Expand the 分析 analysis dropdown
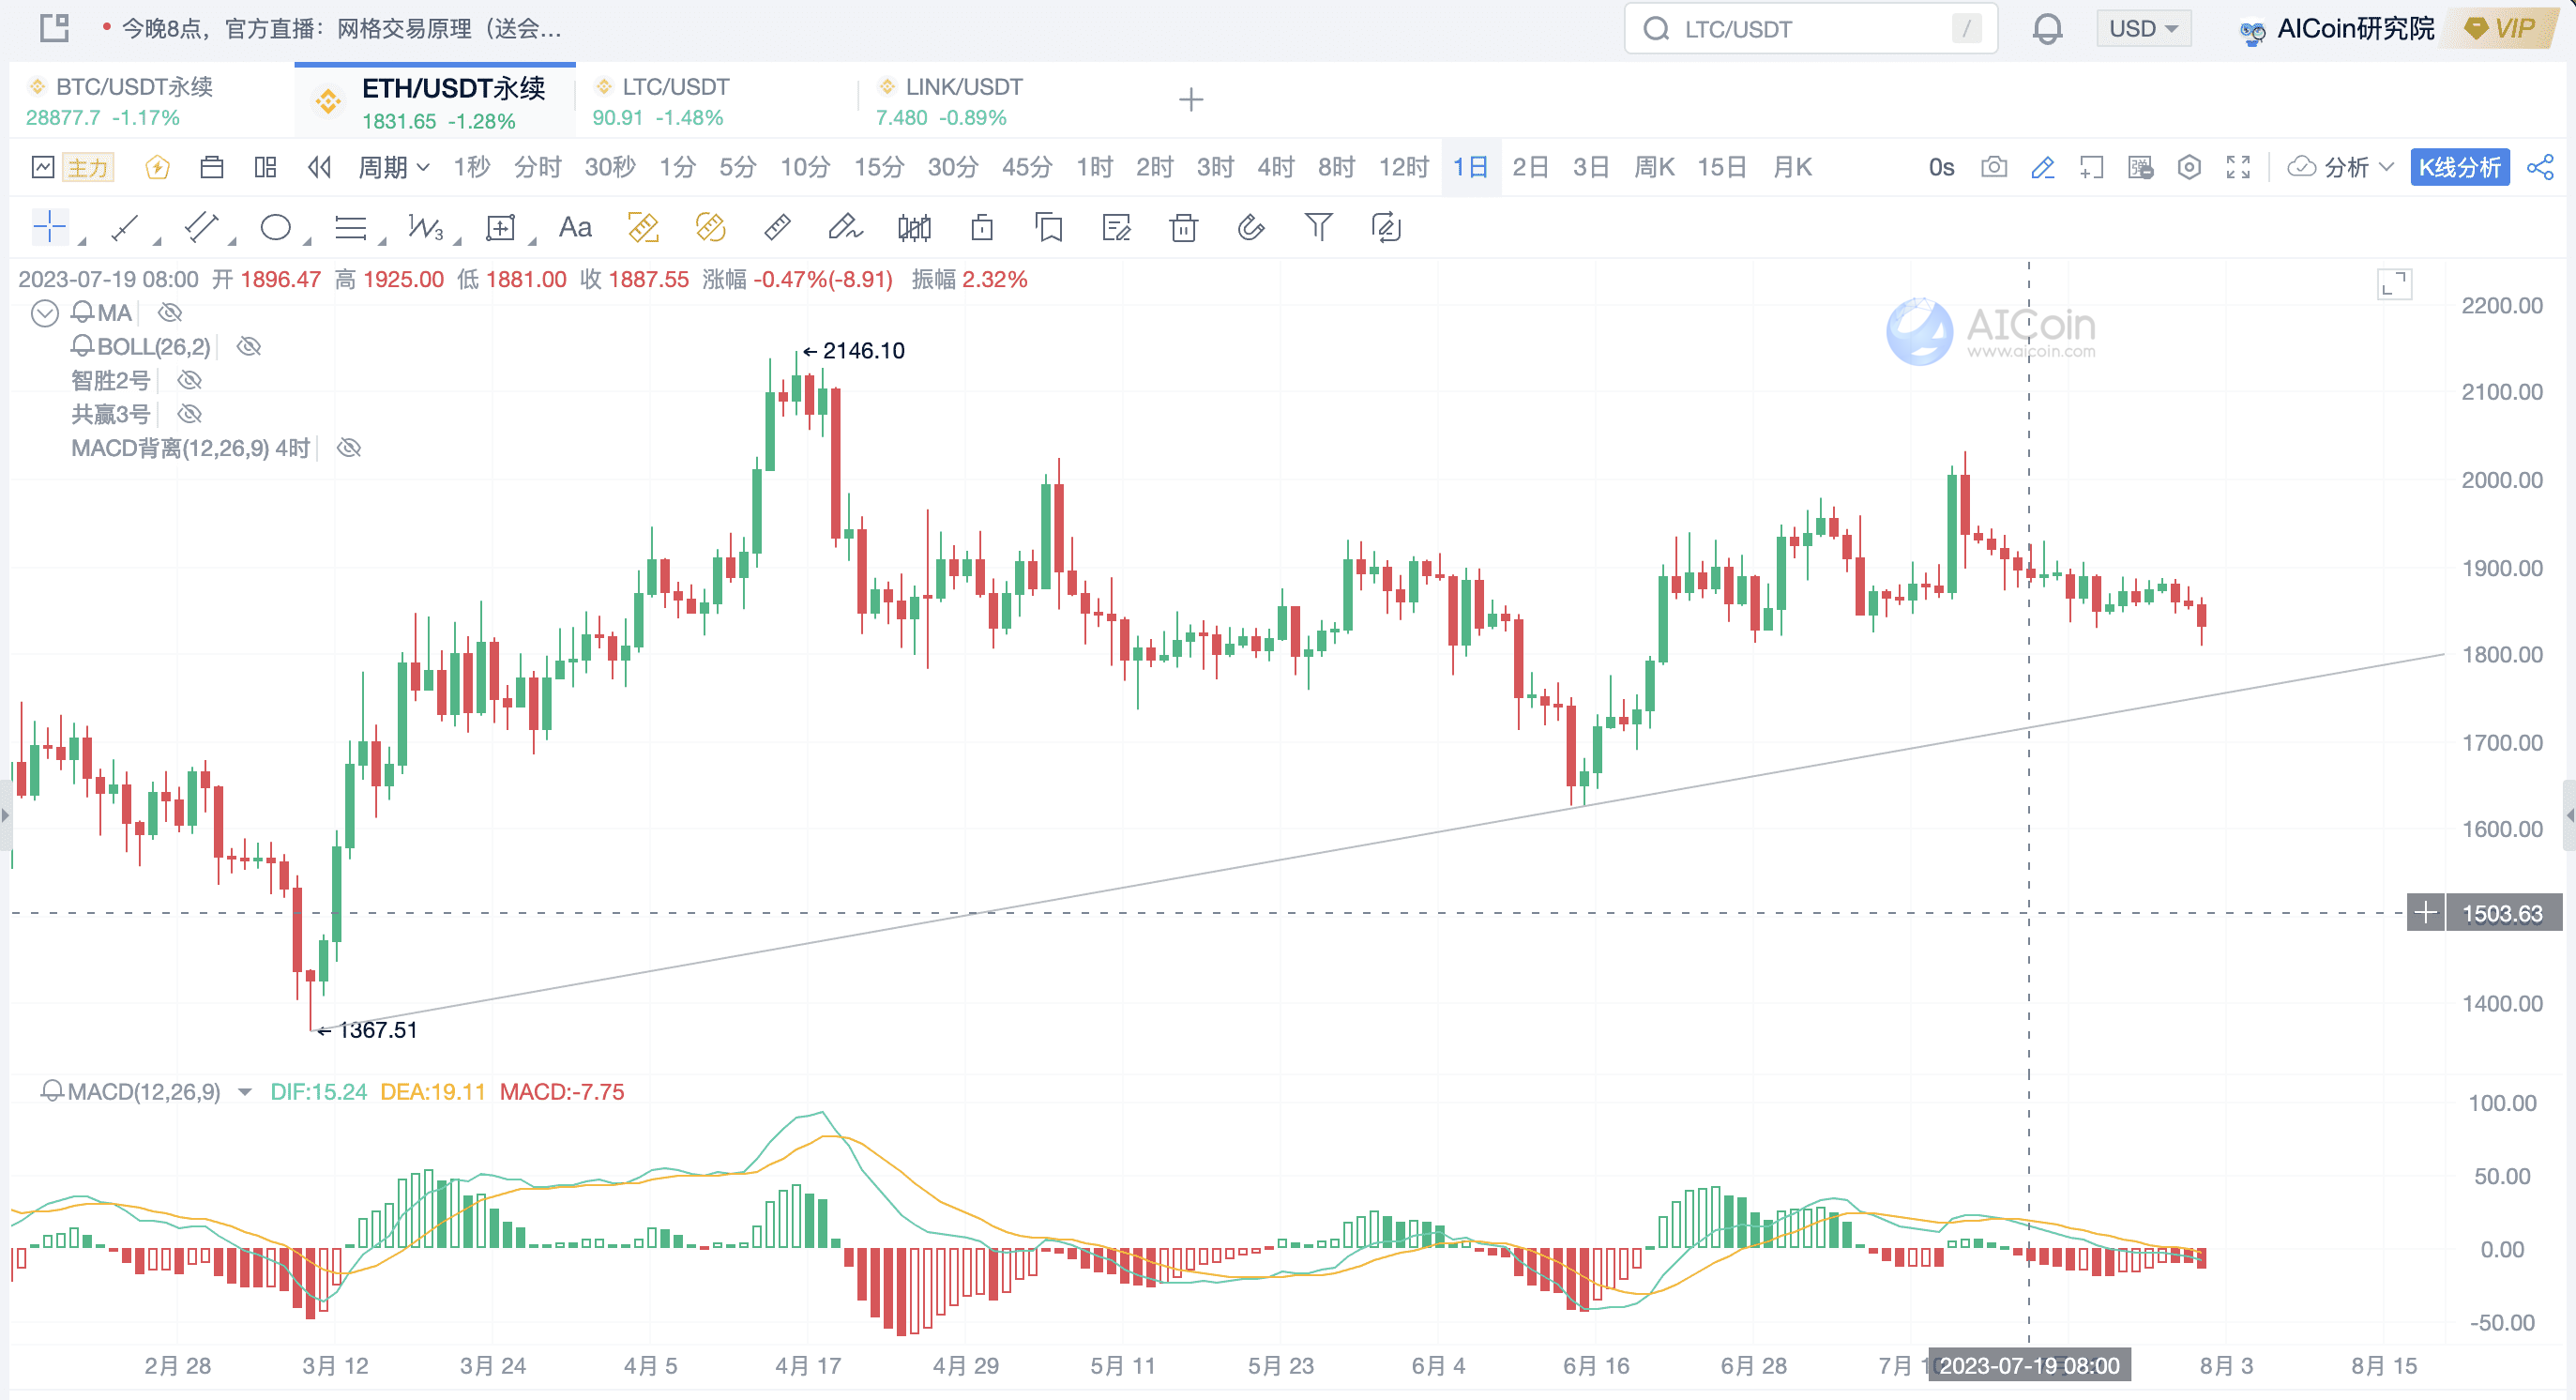 (2341, 167)
